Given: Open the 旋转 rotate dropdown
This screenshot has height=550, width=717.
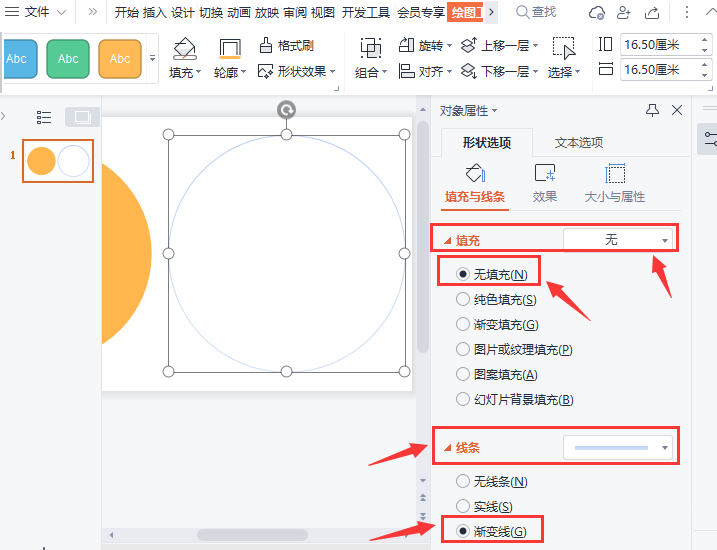Looking at the screenshot, I should tap(425, 45).
